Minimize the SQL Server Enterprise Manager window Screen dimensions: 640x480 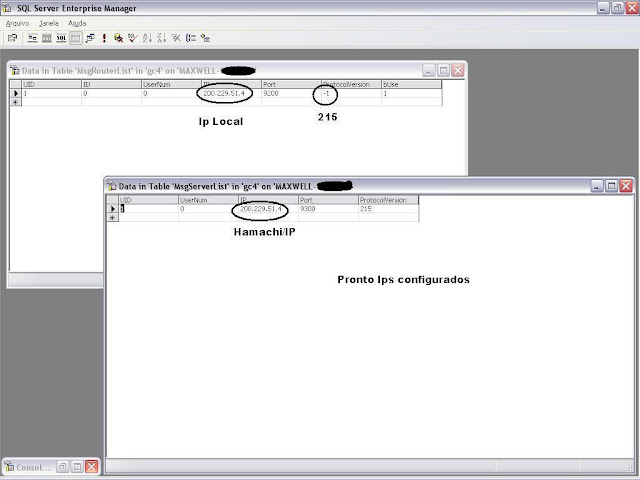click(603, 8)
